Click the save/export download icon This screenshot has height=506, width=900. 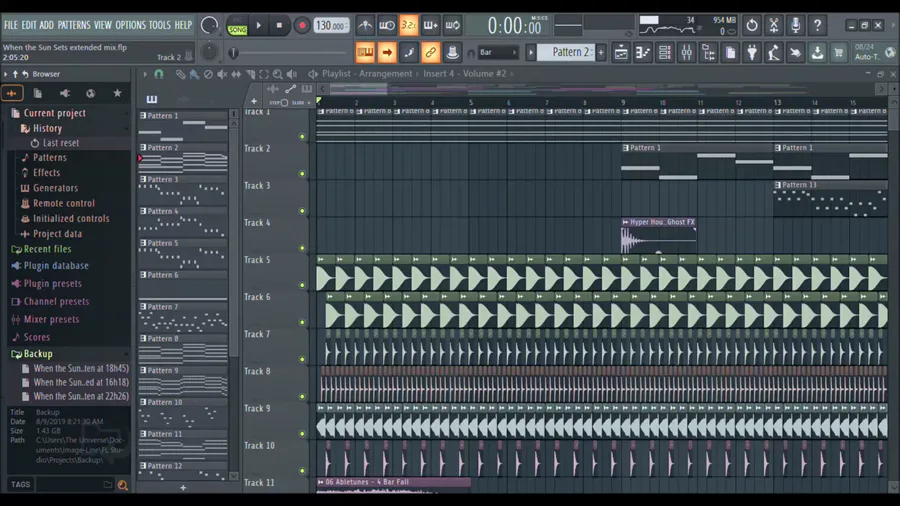(817, 53)
